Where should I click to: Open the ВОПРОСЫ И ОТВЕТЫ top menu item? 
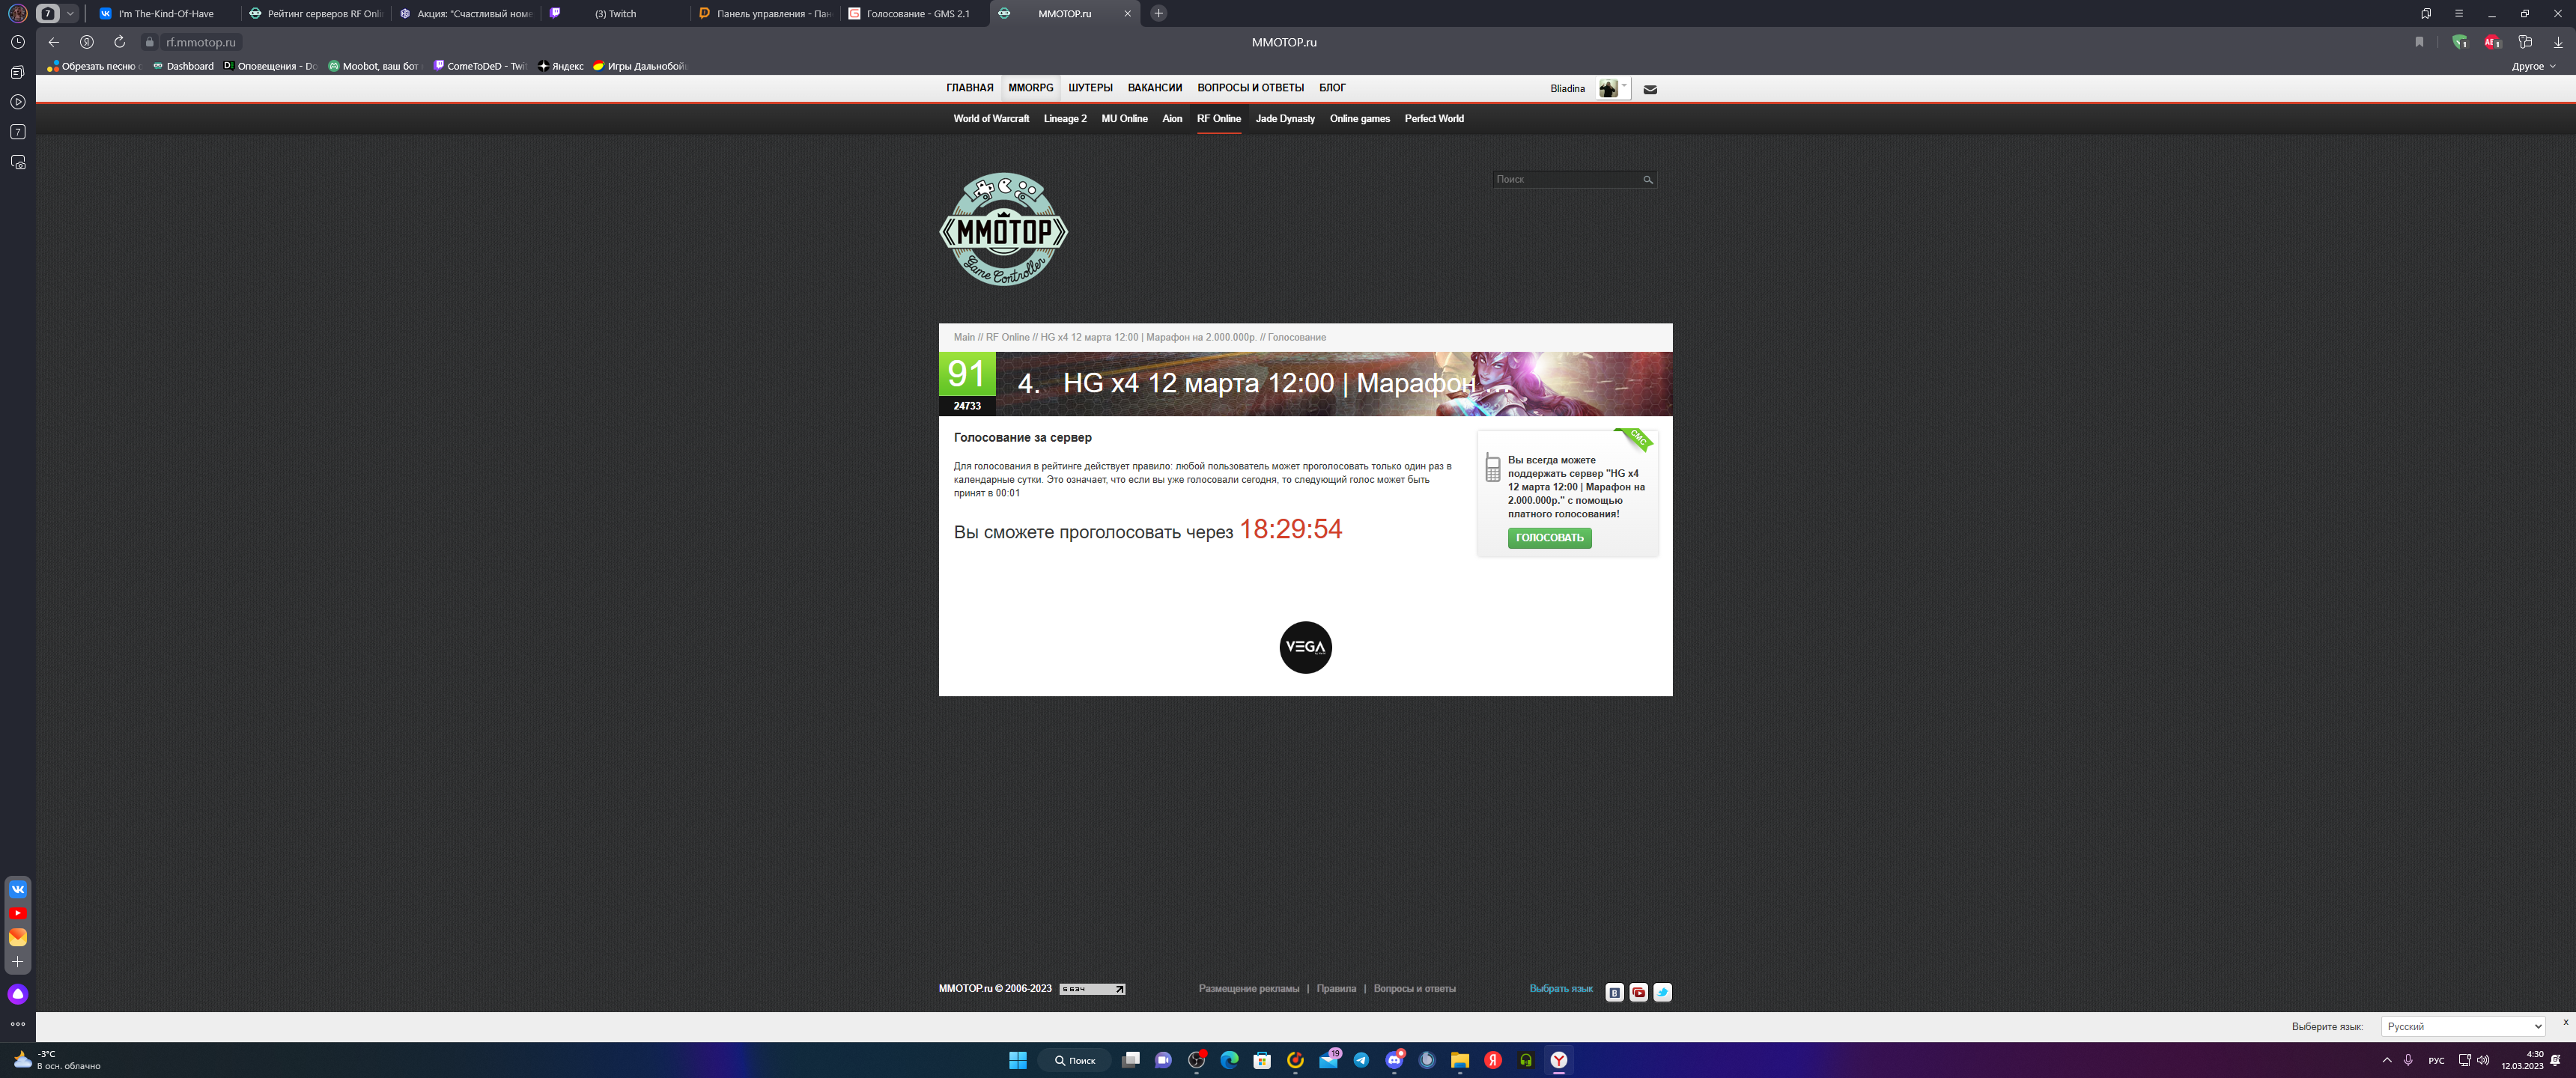coord(1250,88)
